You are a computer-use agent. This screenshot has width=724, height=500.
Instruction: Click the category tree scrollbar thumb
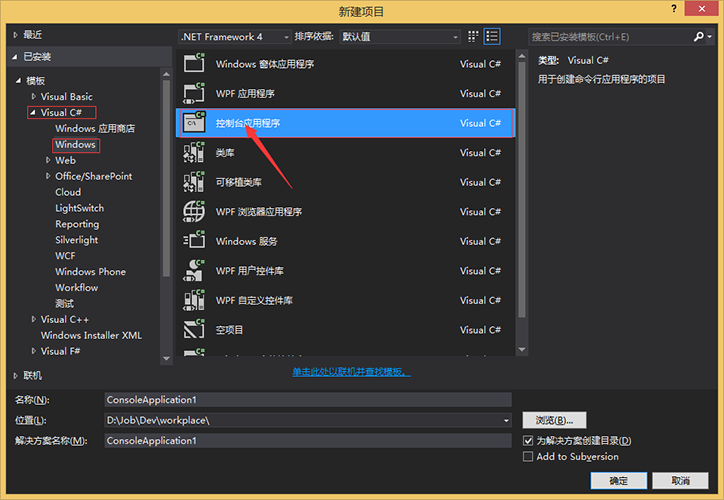[x=166, y=178]
